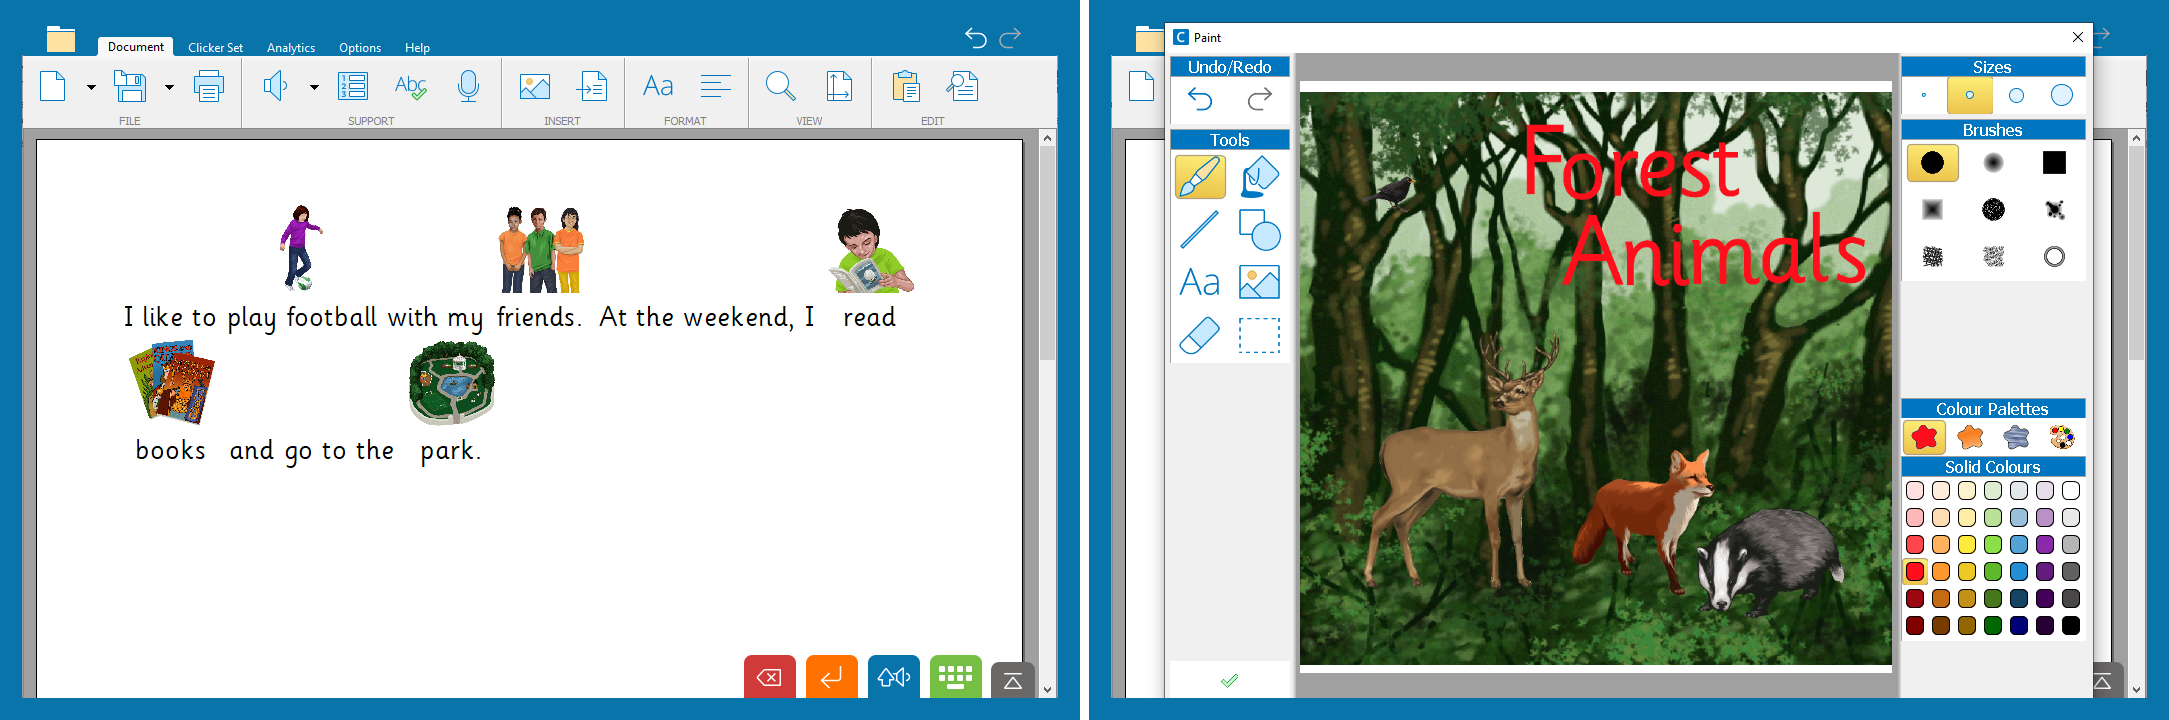Select the smallest brush size dot
This screenshot has width=2169, height=720.
point(1924,96)
